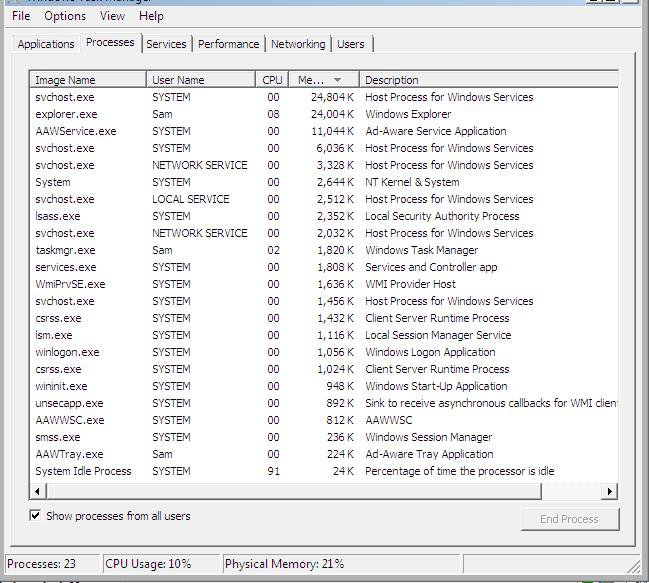Select svchost.exe using 6,036 K memory
This screenshot has width=649, height=583.
pos(324,148)
